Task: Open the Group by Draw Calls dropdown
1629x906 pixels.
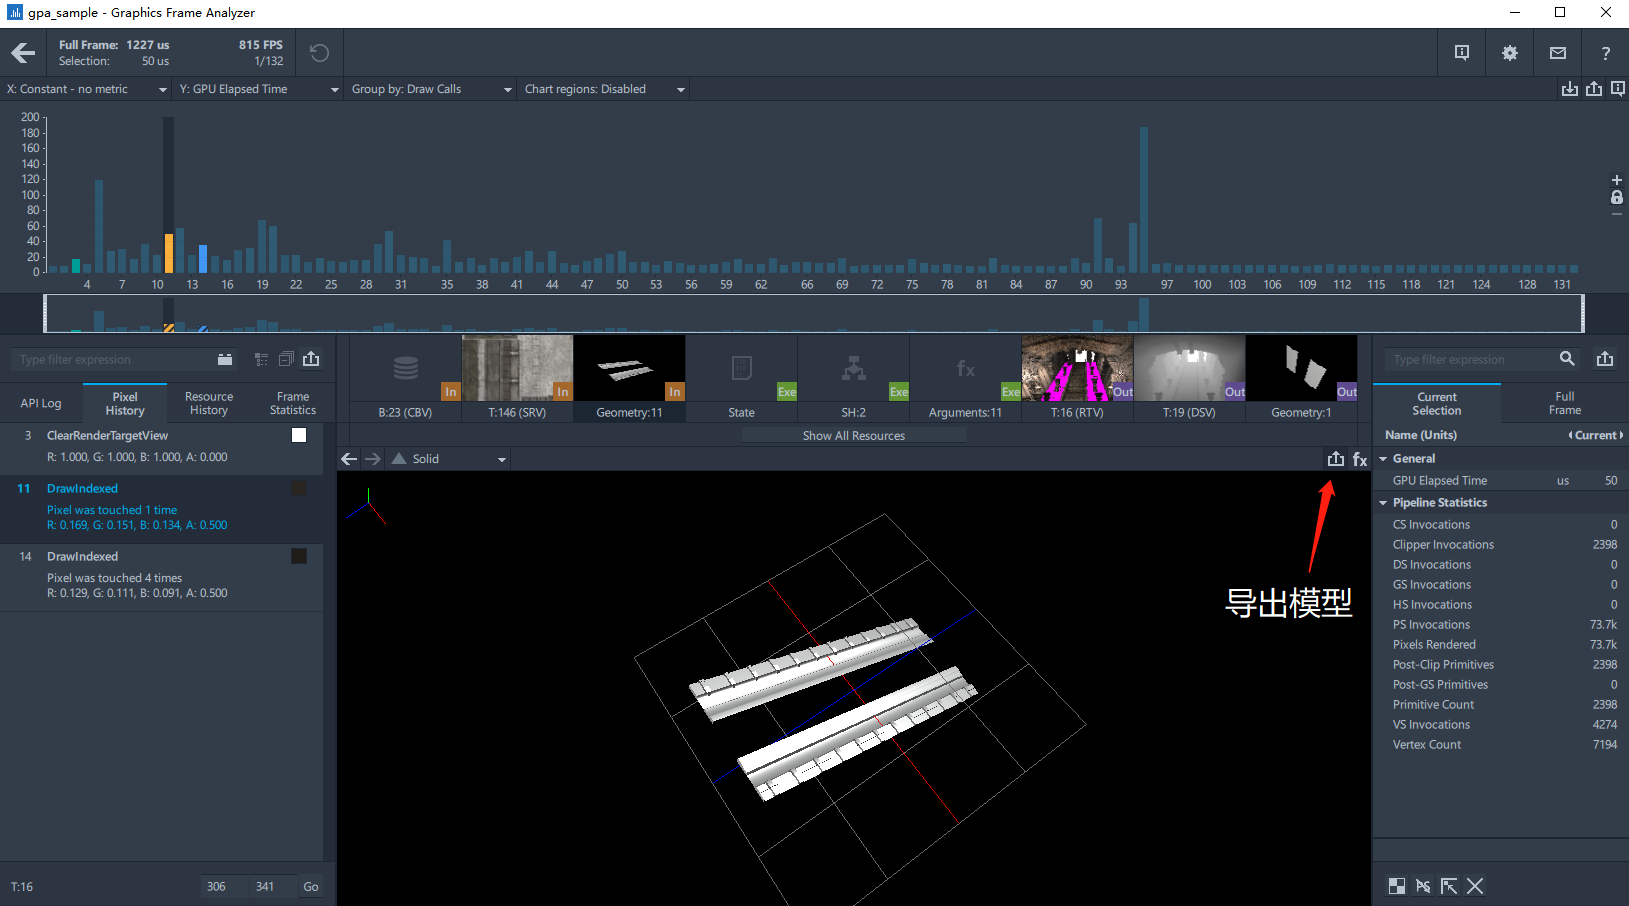Action: [x=431, y=89]
